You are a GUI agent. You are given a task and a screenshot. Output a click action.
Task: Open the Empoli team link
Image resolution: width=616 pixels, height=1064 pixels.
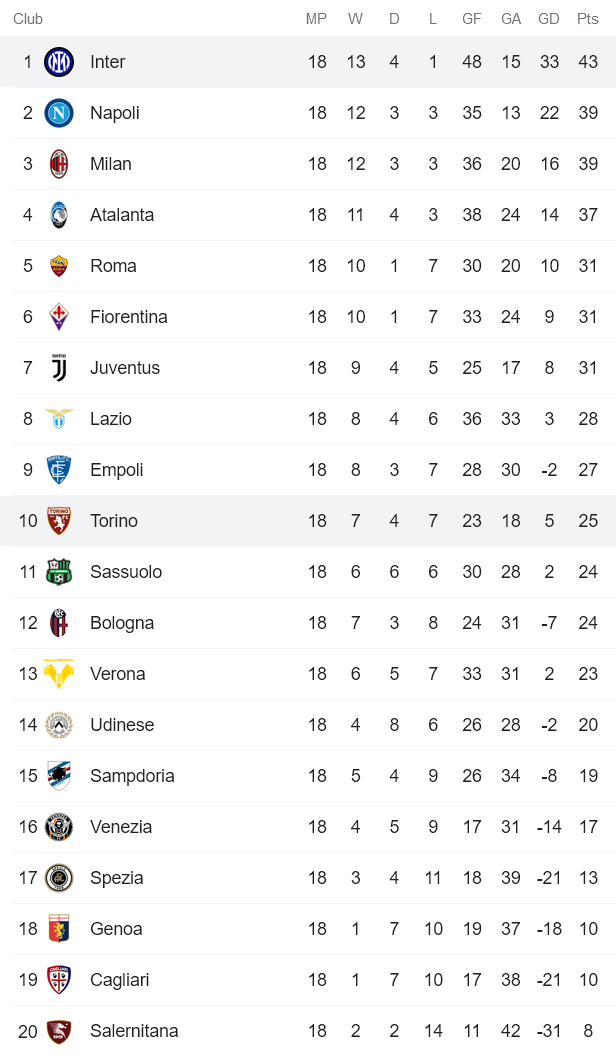tap(116, 470)
